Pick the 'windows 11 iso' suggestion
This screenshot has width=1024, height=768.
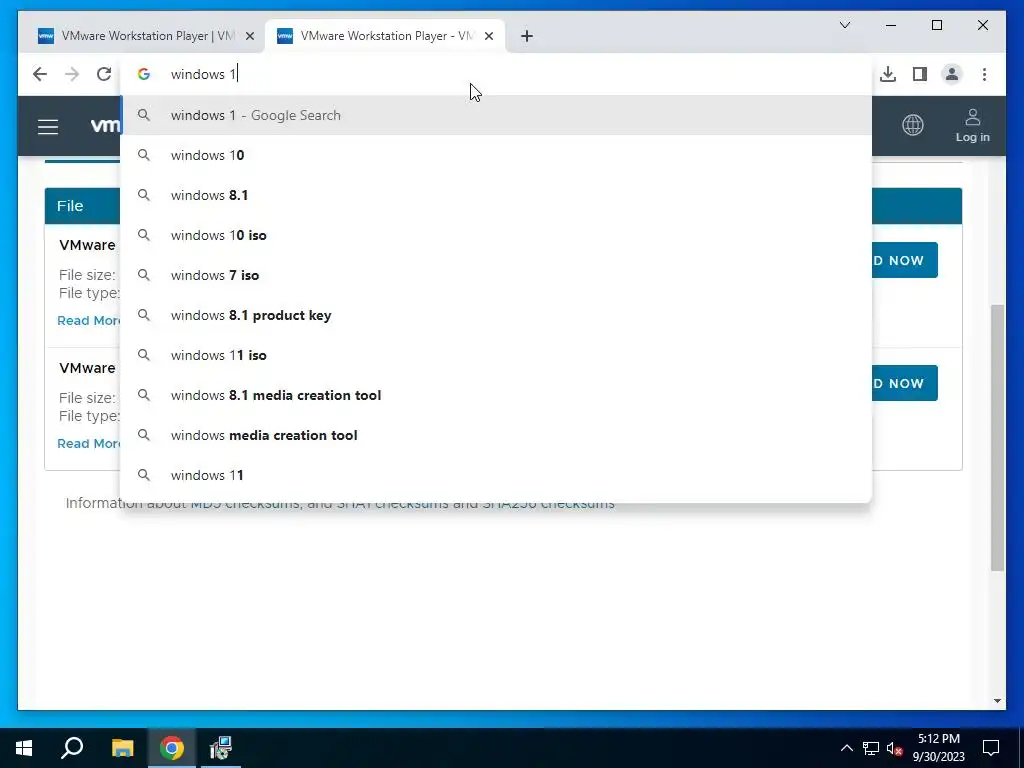(x=496, y=355)
